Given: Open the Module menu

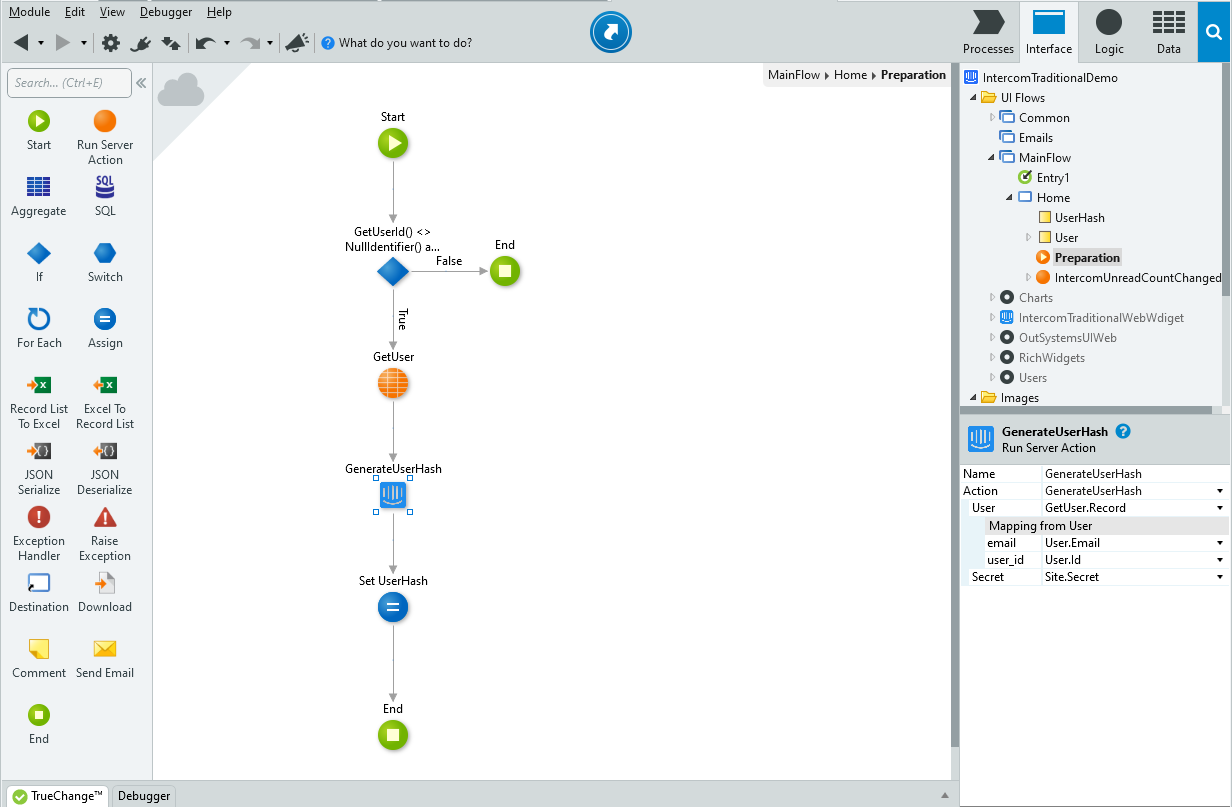Looking at the screenshot, I should (30, 12).
